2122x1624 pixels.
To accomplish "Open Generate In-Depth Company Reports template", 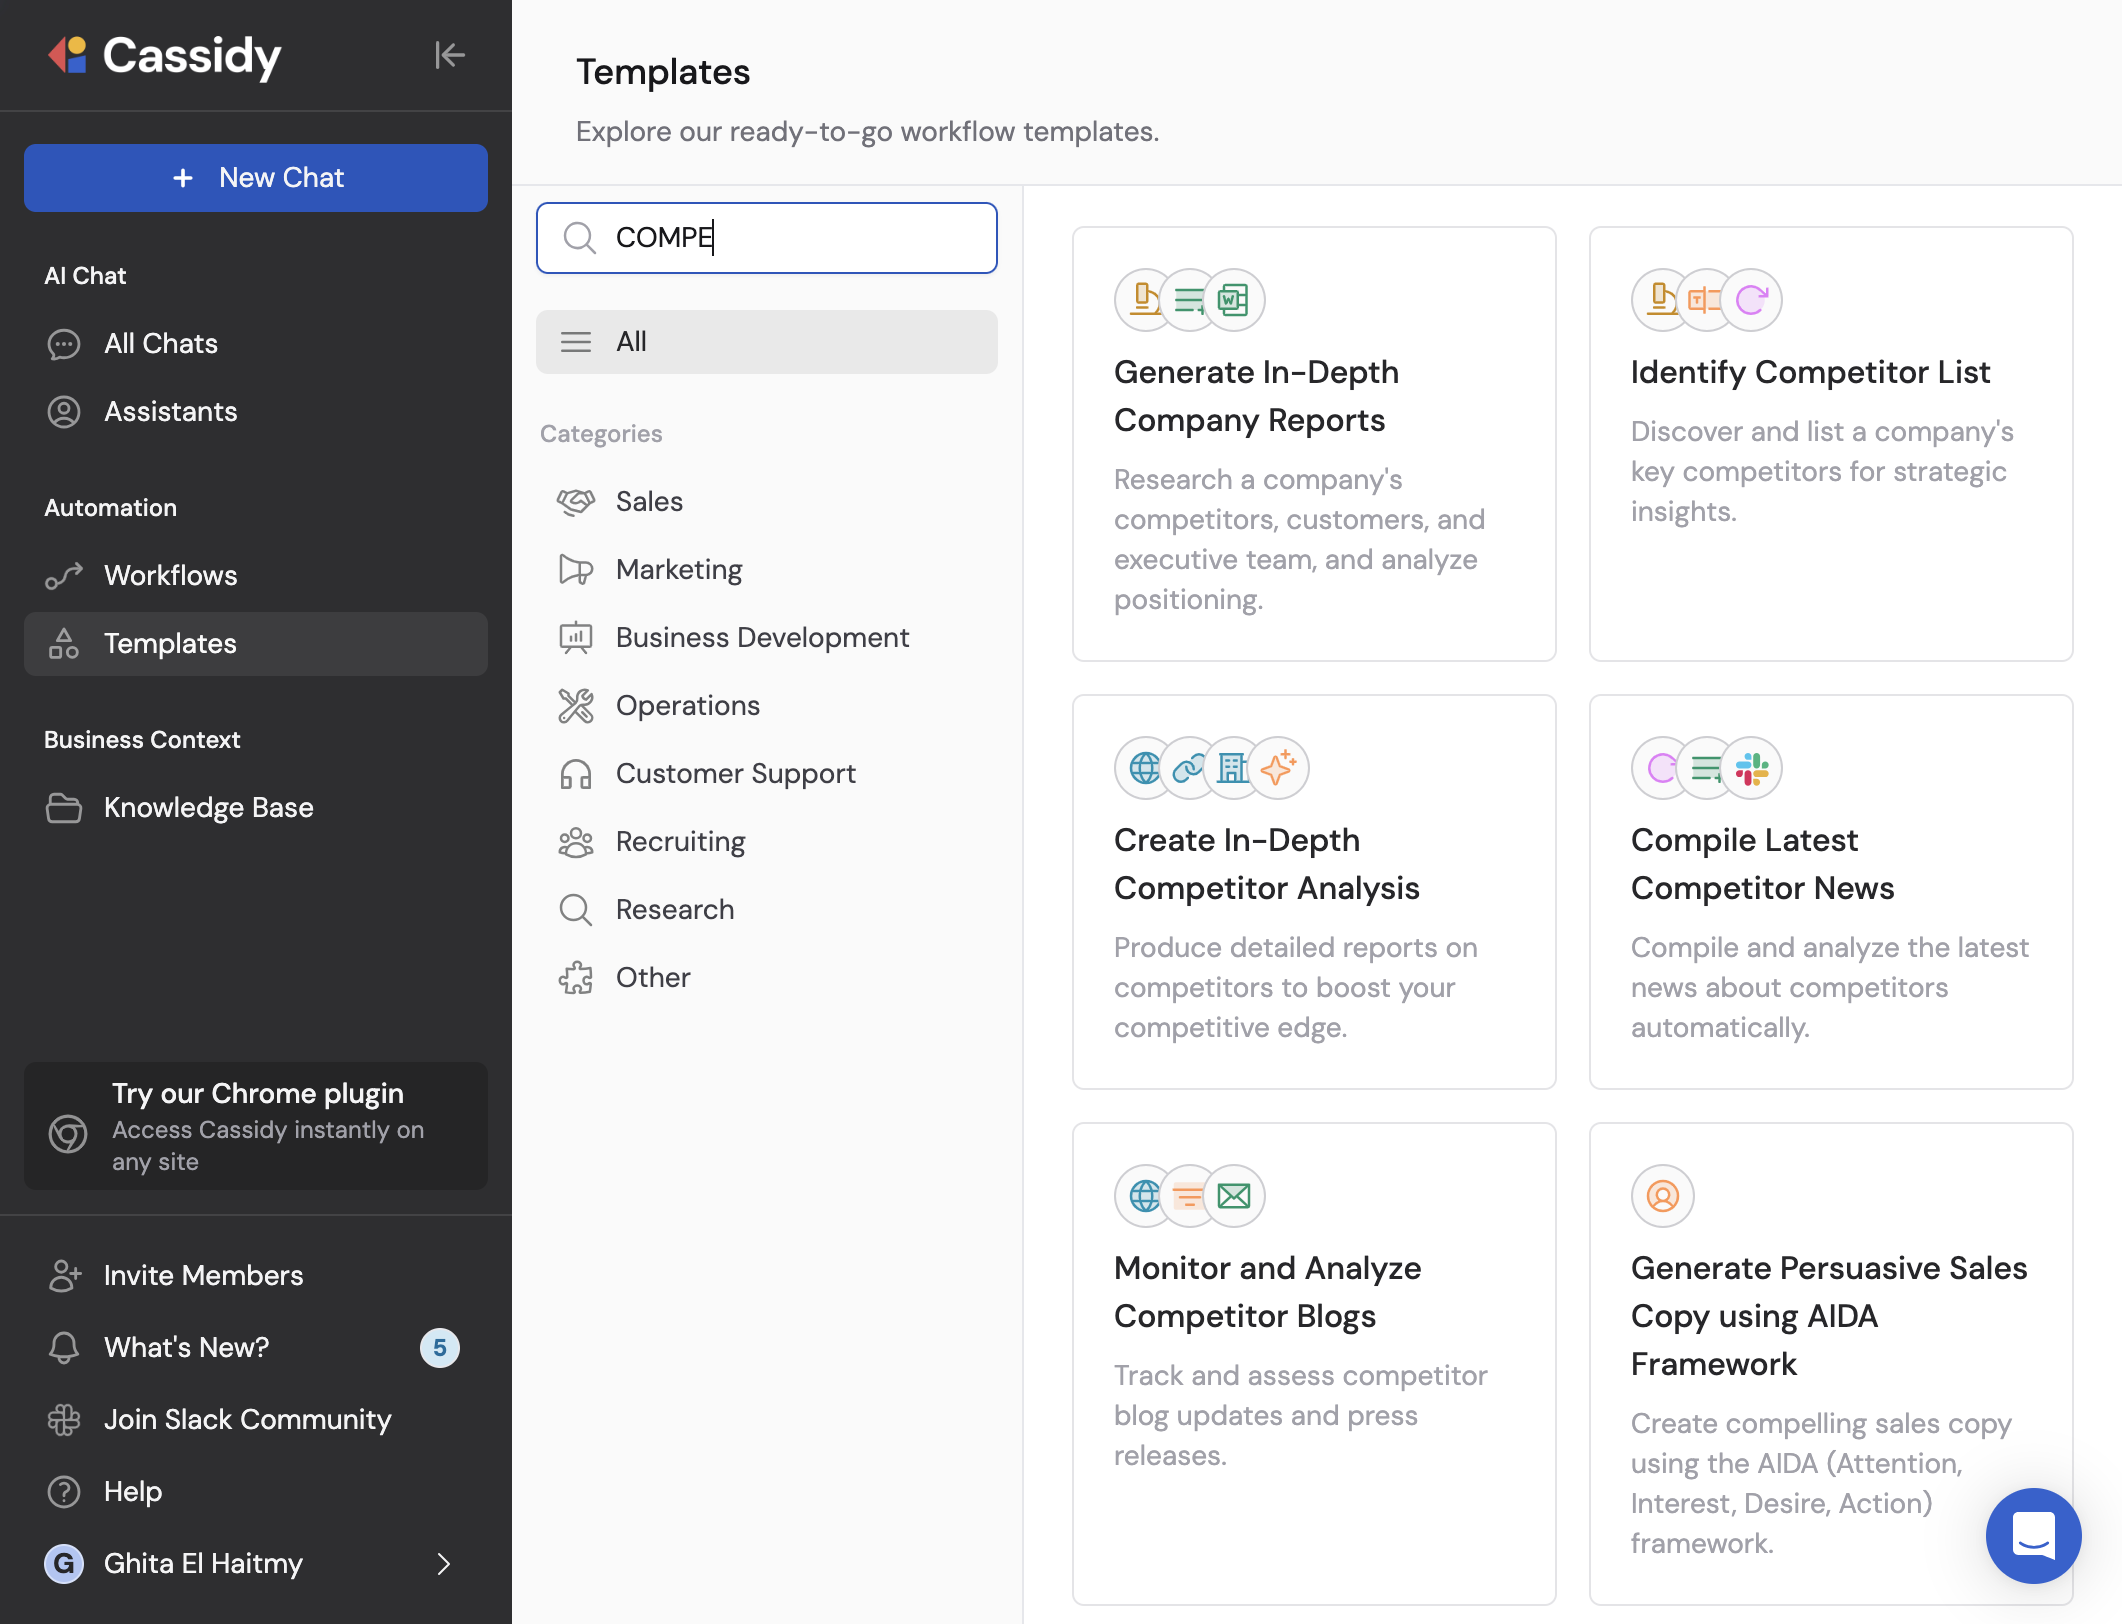I will click(1314, 444).
